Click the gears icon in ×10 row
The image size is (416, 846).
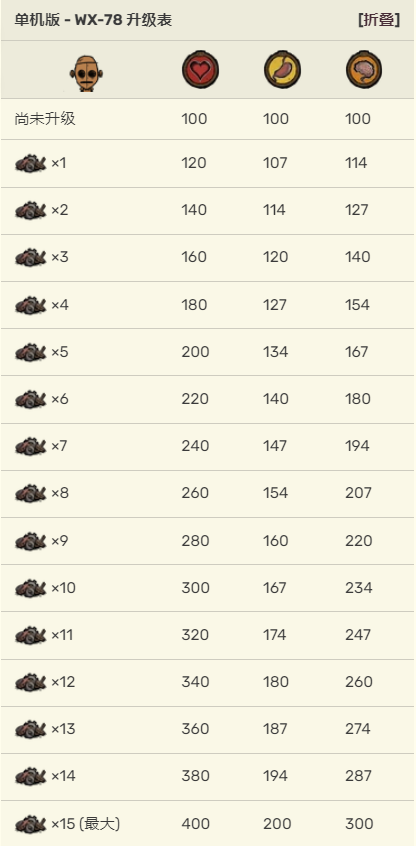(31, 588)
